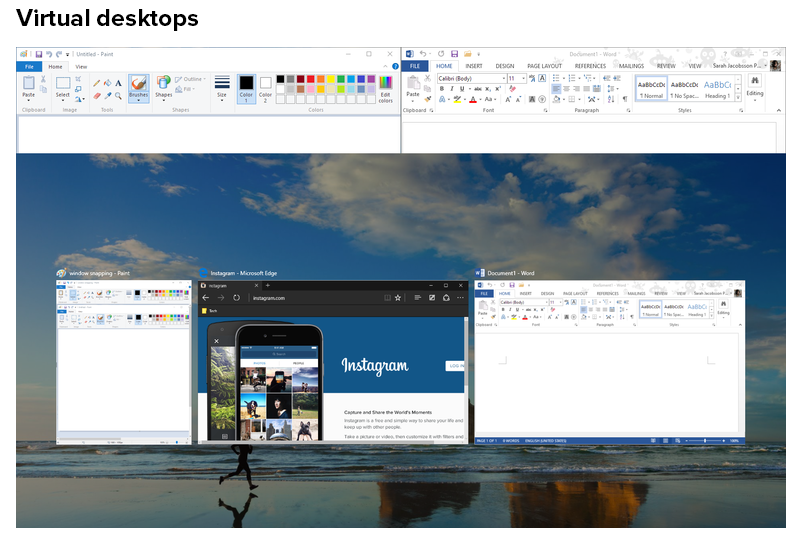The image size is (799, 534).
Task: Open Paint Help question mark icon
Action: coord(395,66)
